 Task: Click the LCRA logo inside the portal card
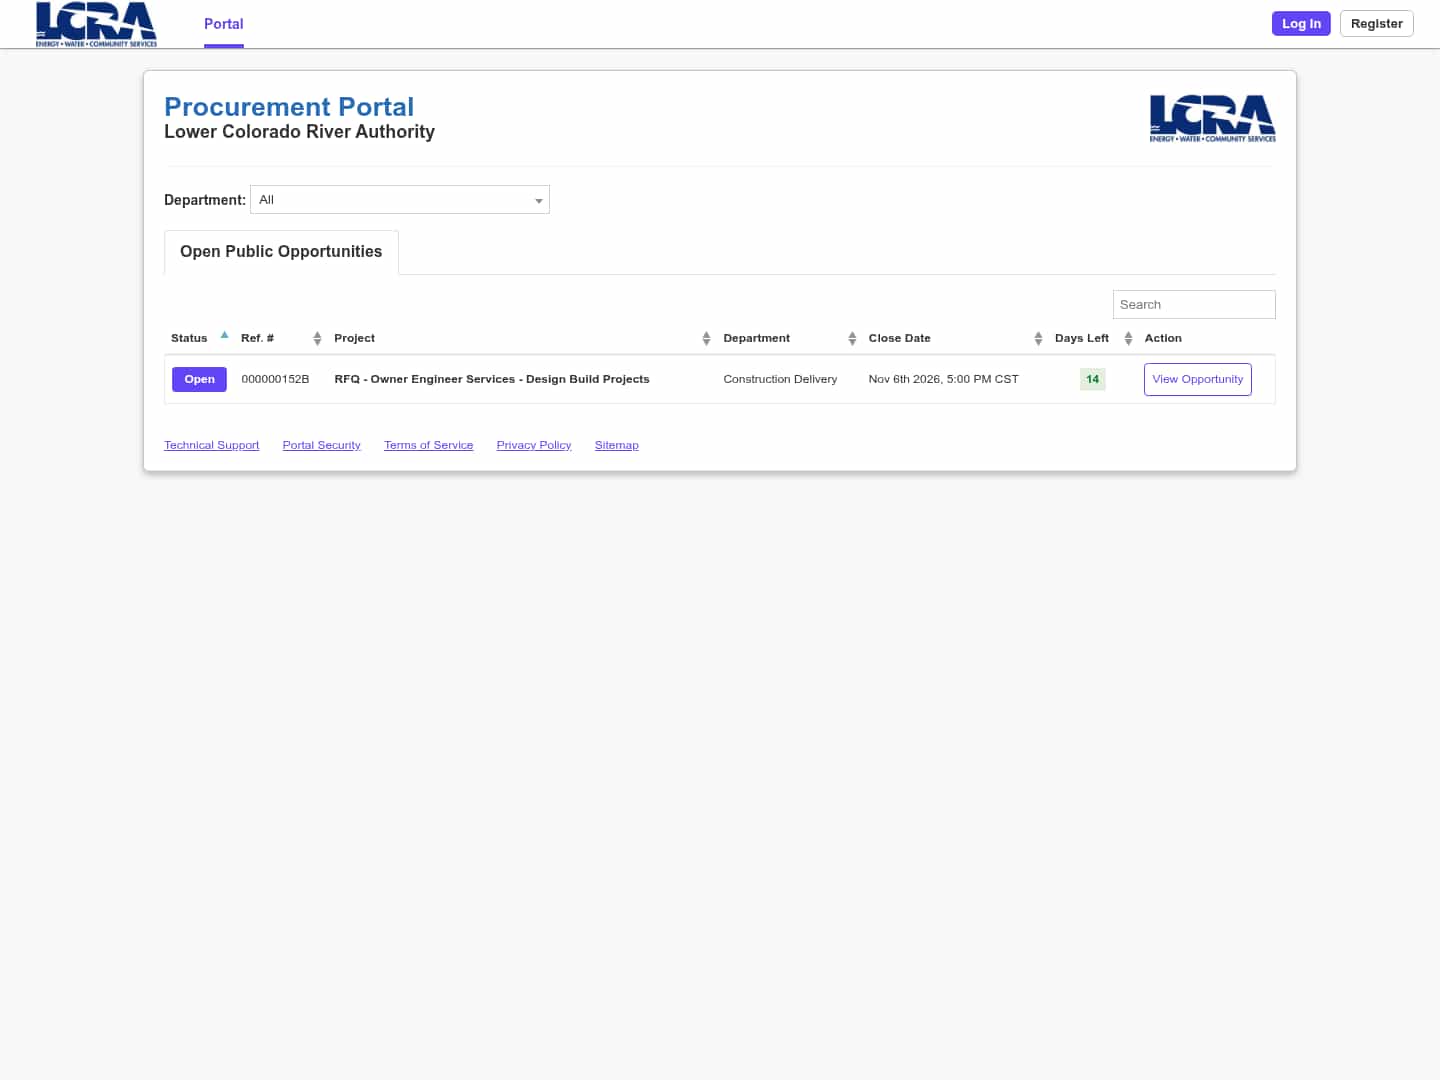click(1212, 118)
